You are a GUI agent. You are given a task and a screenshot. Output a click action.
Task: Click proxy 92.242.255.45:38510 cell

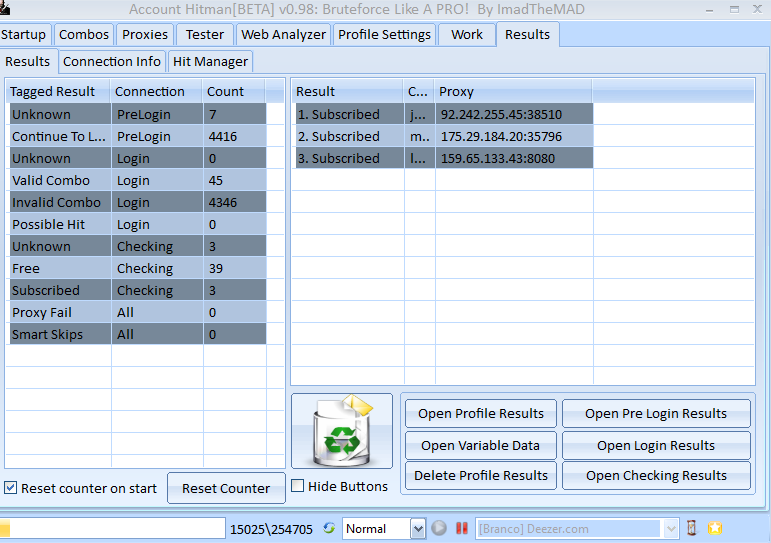(x=514, y=114)
